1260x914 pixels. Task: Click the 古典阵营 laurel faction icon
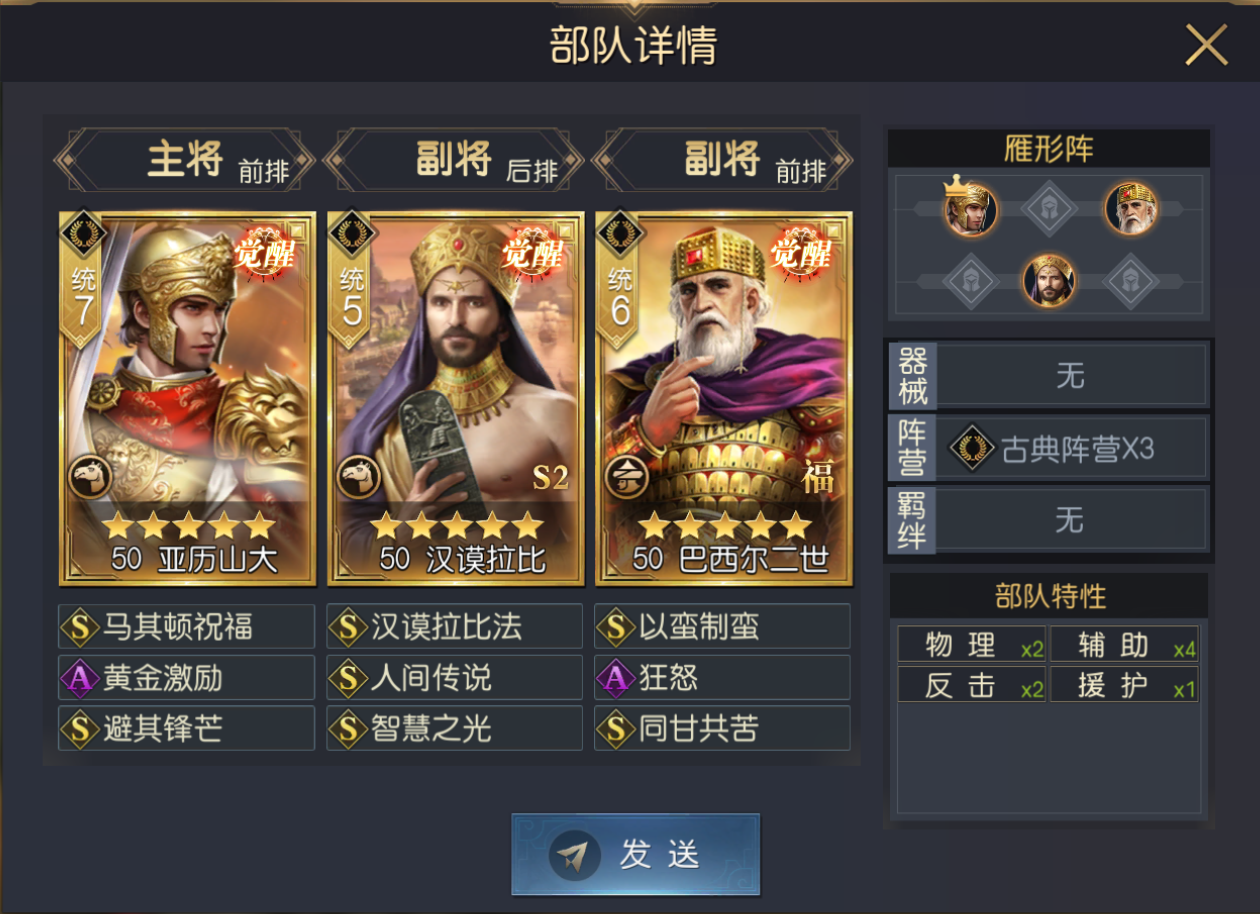pyautogui.click(x=971, y=449)
